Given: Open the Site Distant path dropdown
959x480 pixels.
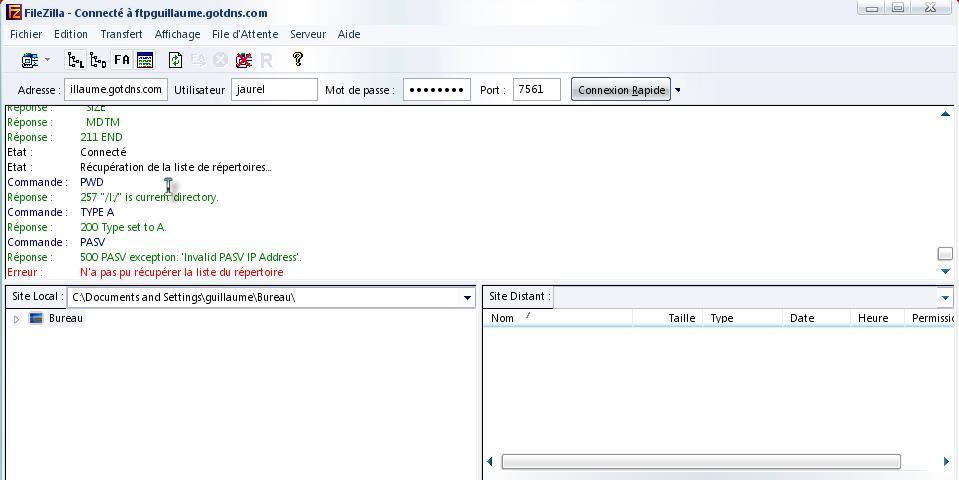Looking at the screenshot, I should coord(946,298).
